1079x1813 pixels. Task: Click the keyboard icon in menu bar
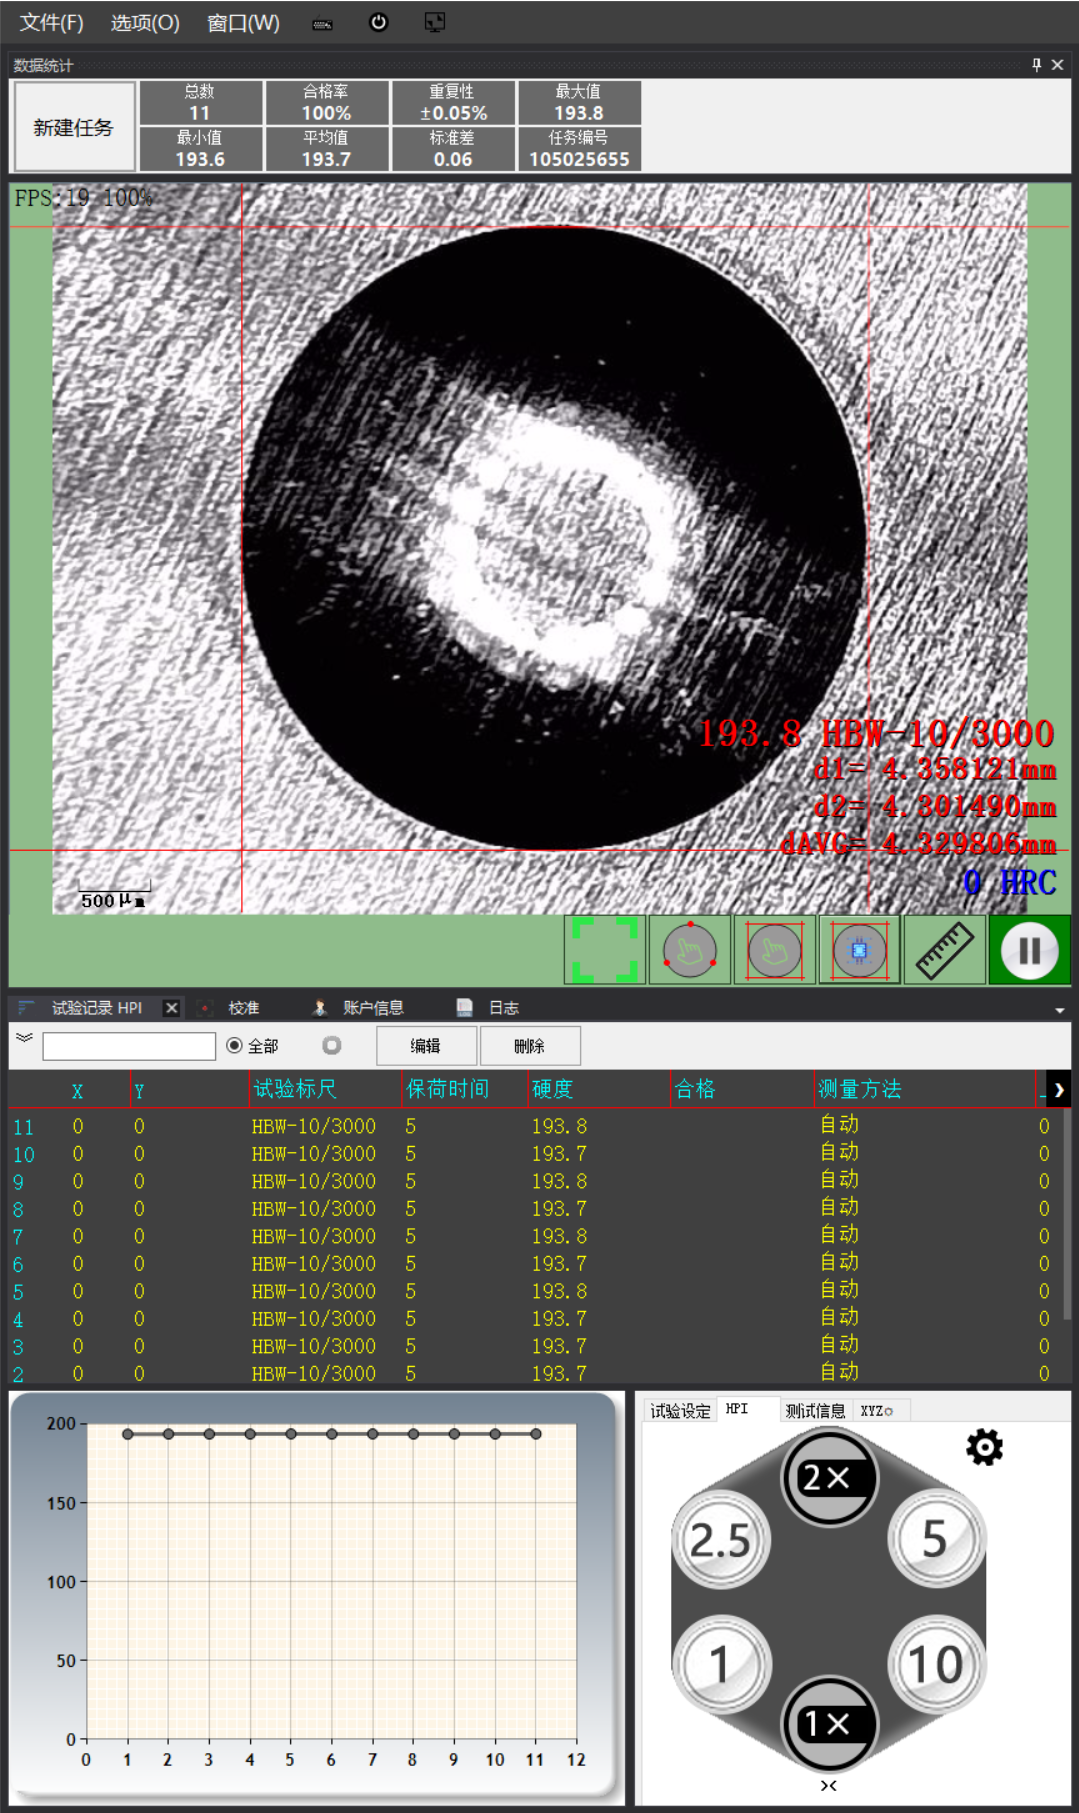(x=322, y=24)
